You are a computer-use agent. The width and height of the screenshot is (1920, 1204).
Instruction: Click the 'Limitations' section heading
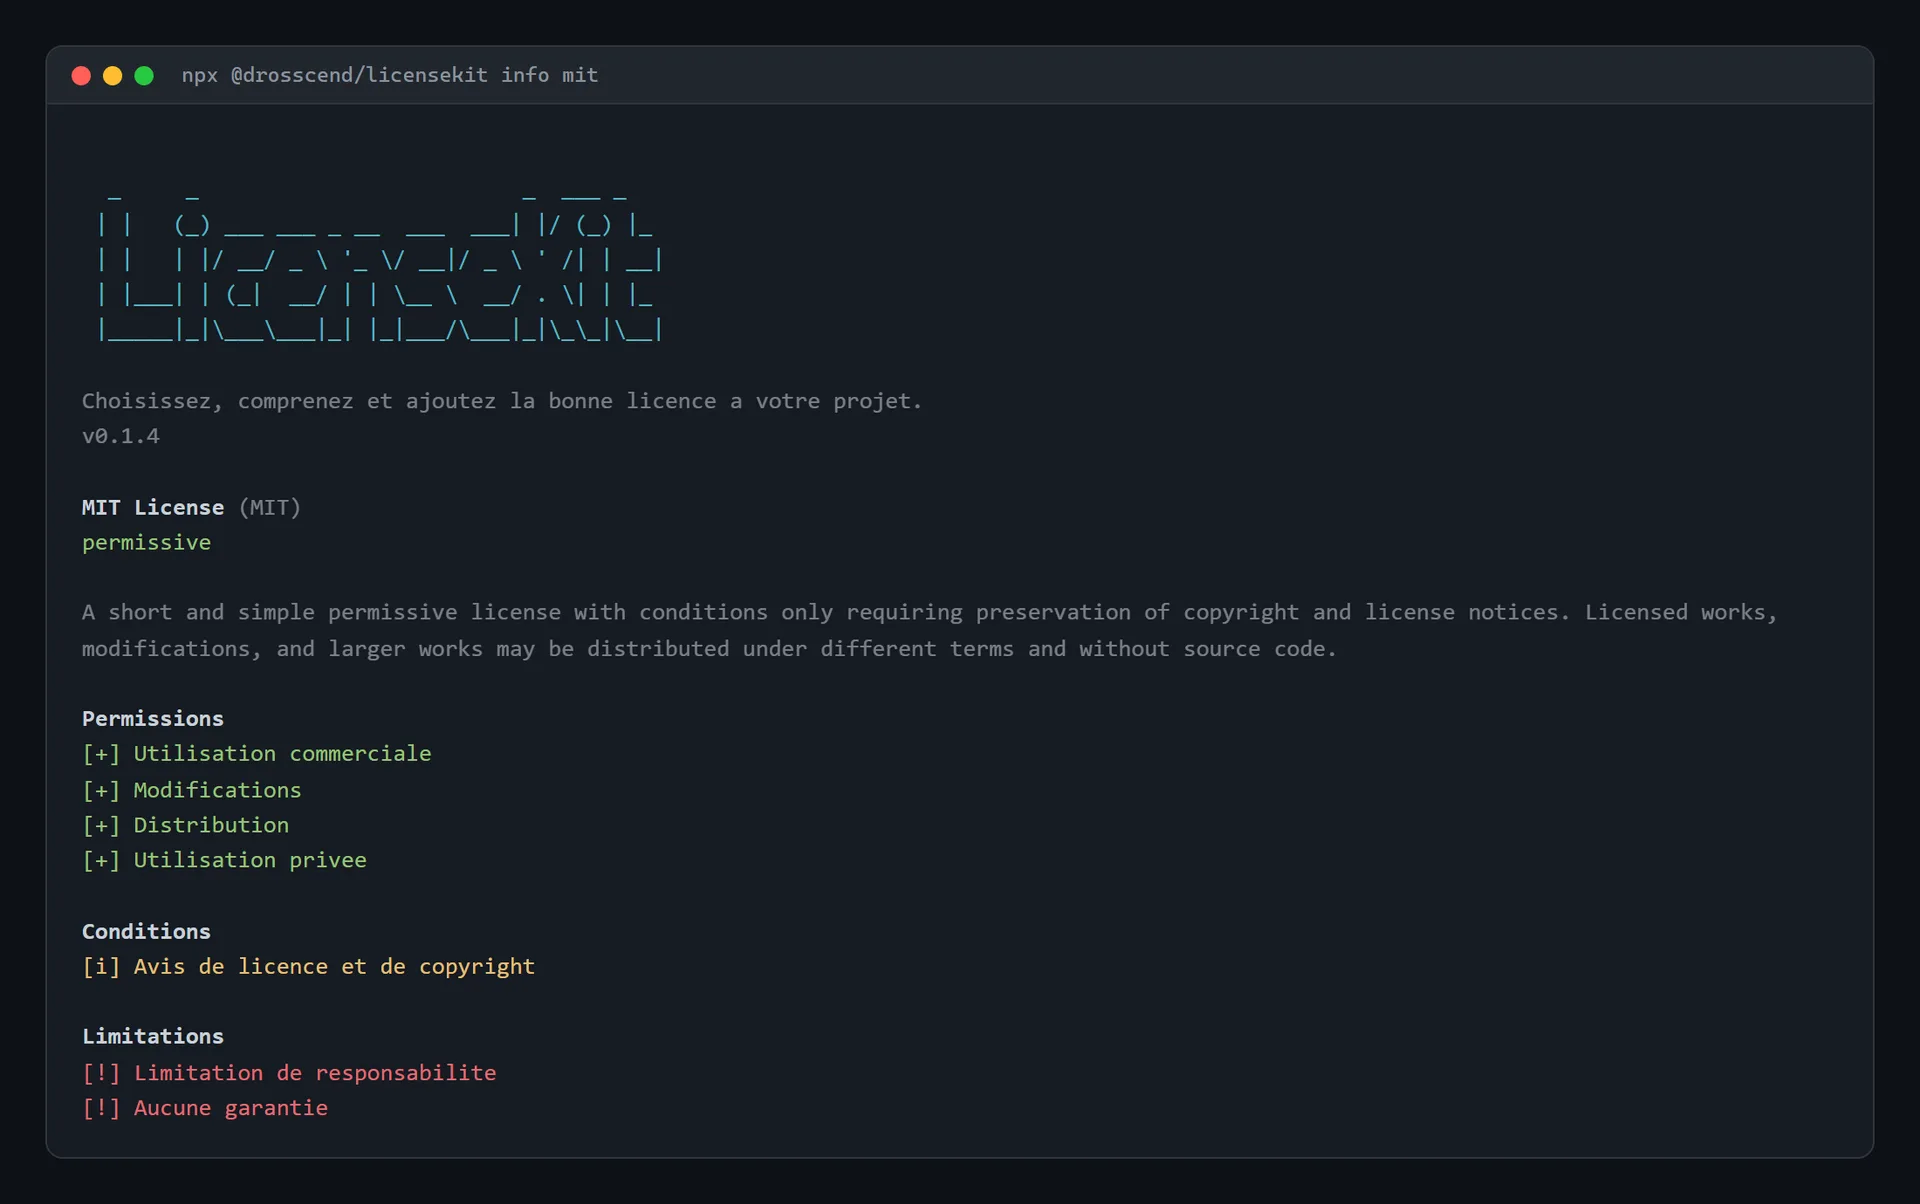(153, 1037)
